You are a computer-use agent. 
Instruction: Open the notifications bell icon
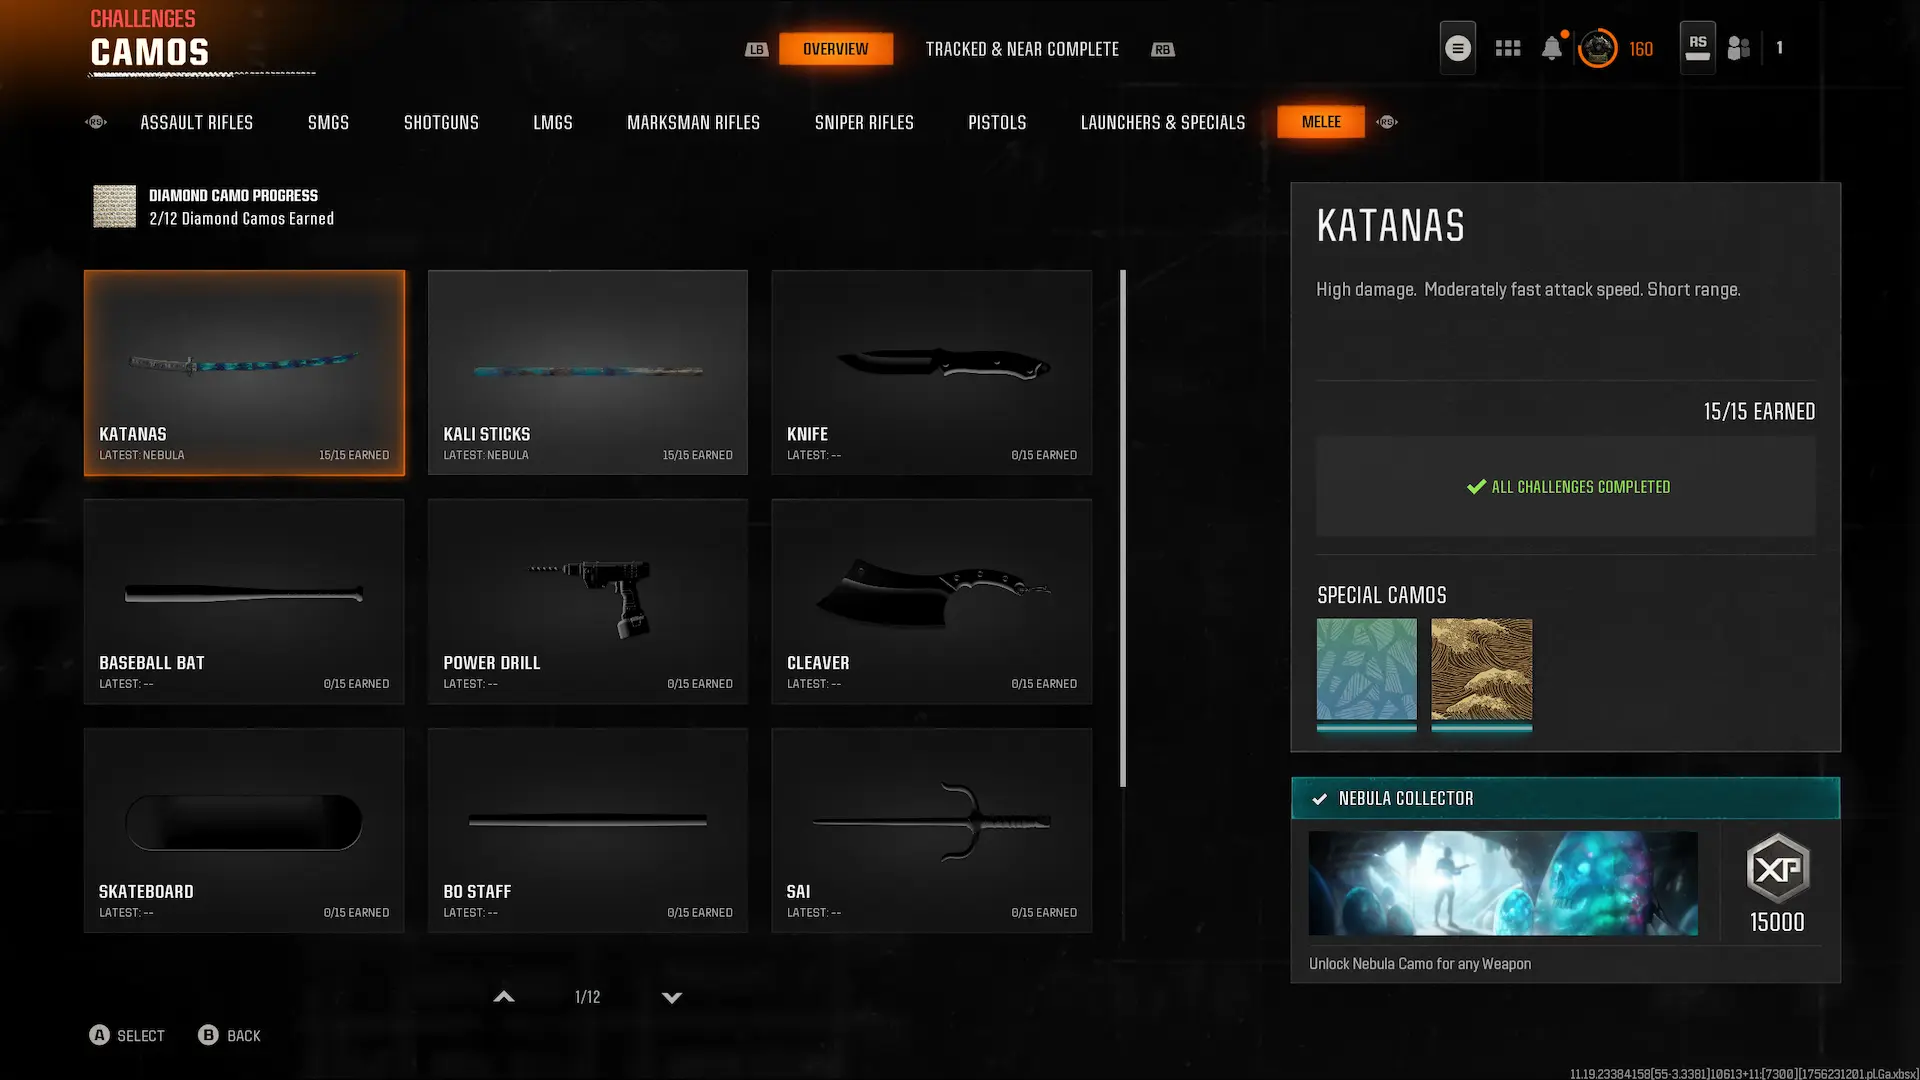[1551, 48]
